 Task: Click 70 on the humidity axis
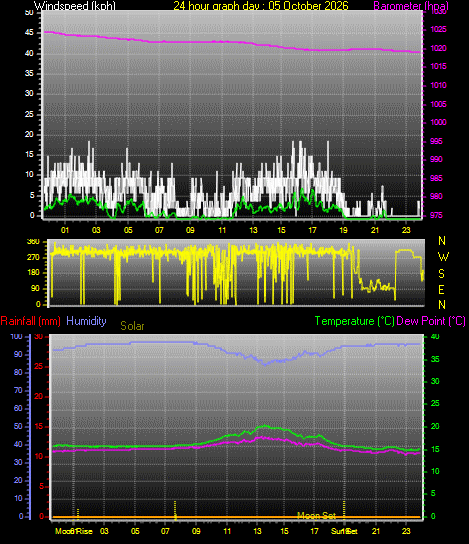[18, 391]
